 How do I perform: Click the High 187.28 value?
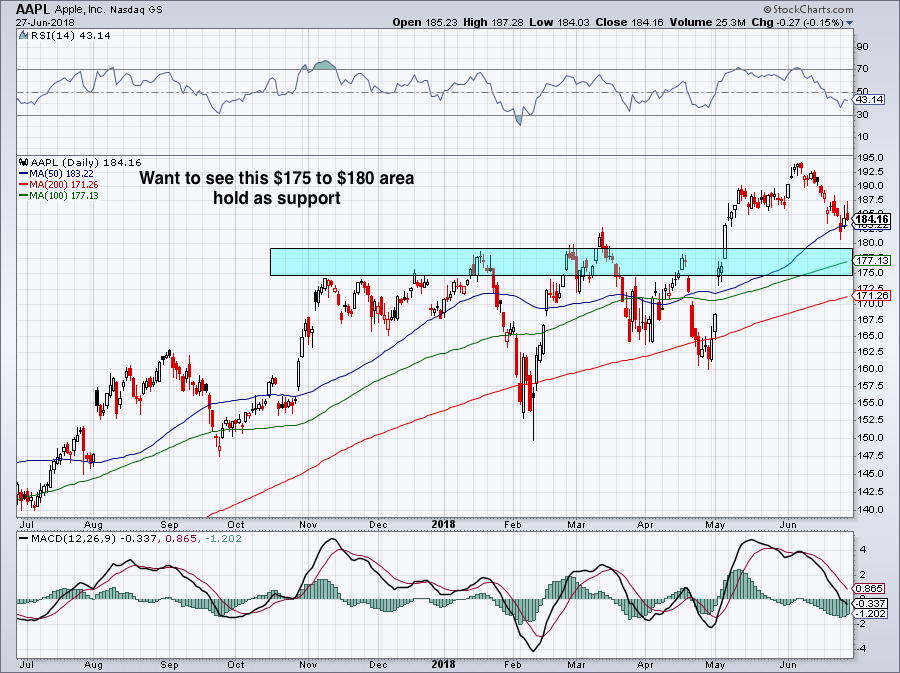coord(493,22)
